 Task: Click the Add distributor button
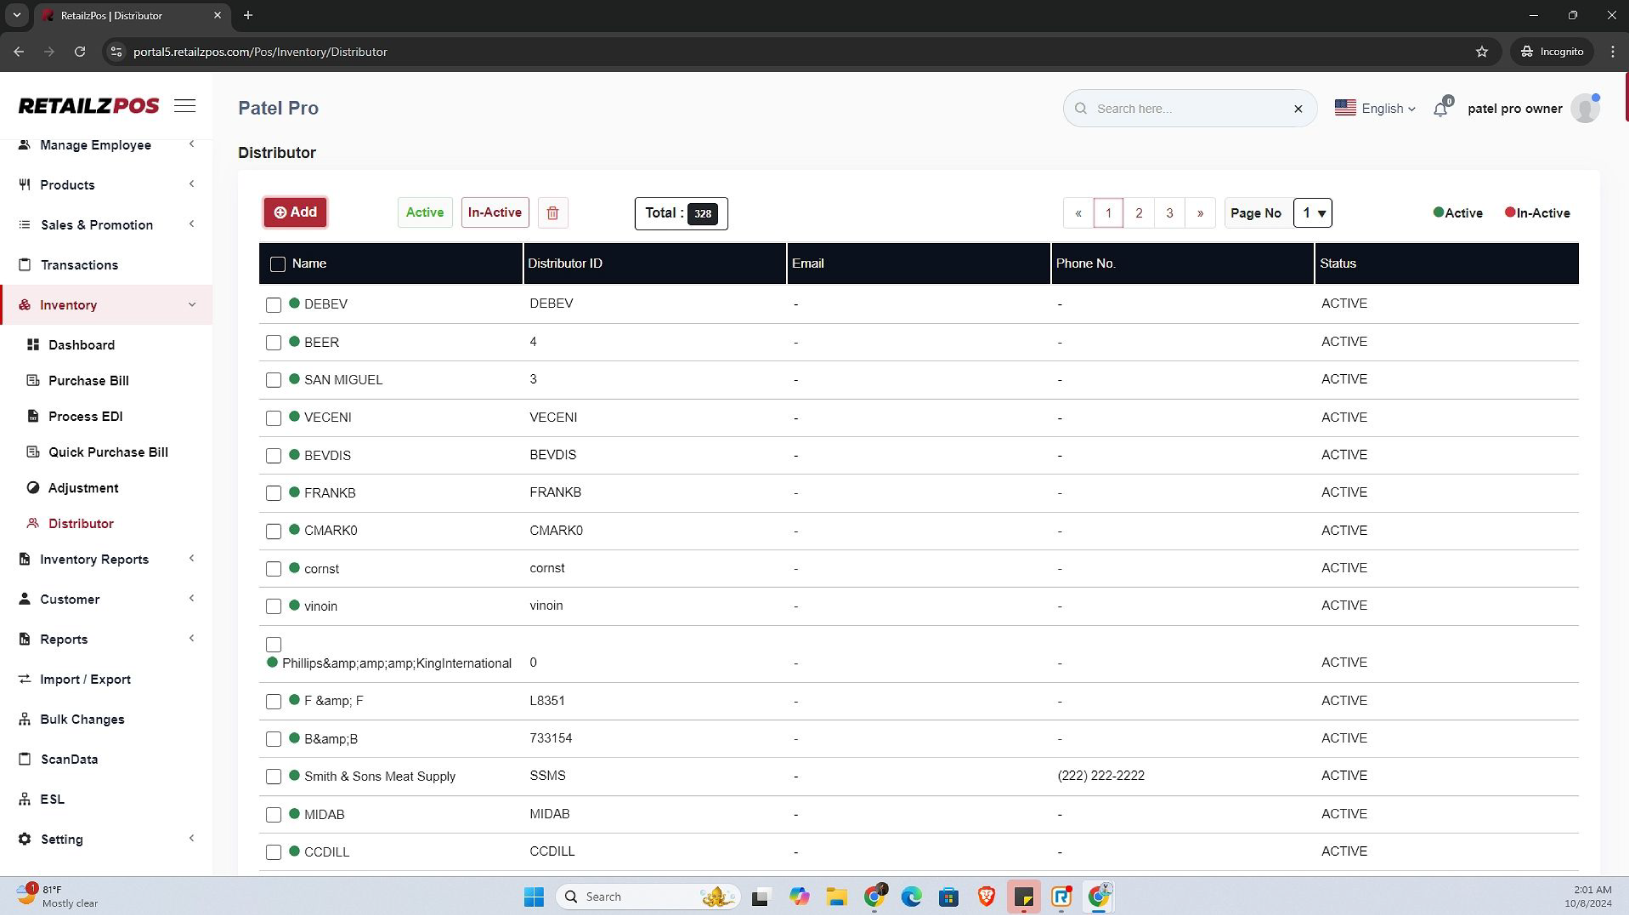click(295, 212)
